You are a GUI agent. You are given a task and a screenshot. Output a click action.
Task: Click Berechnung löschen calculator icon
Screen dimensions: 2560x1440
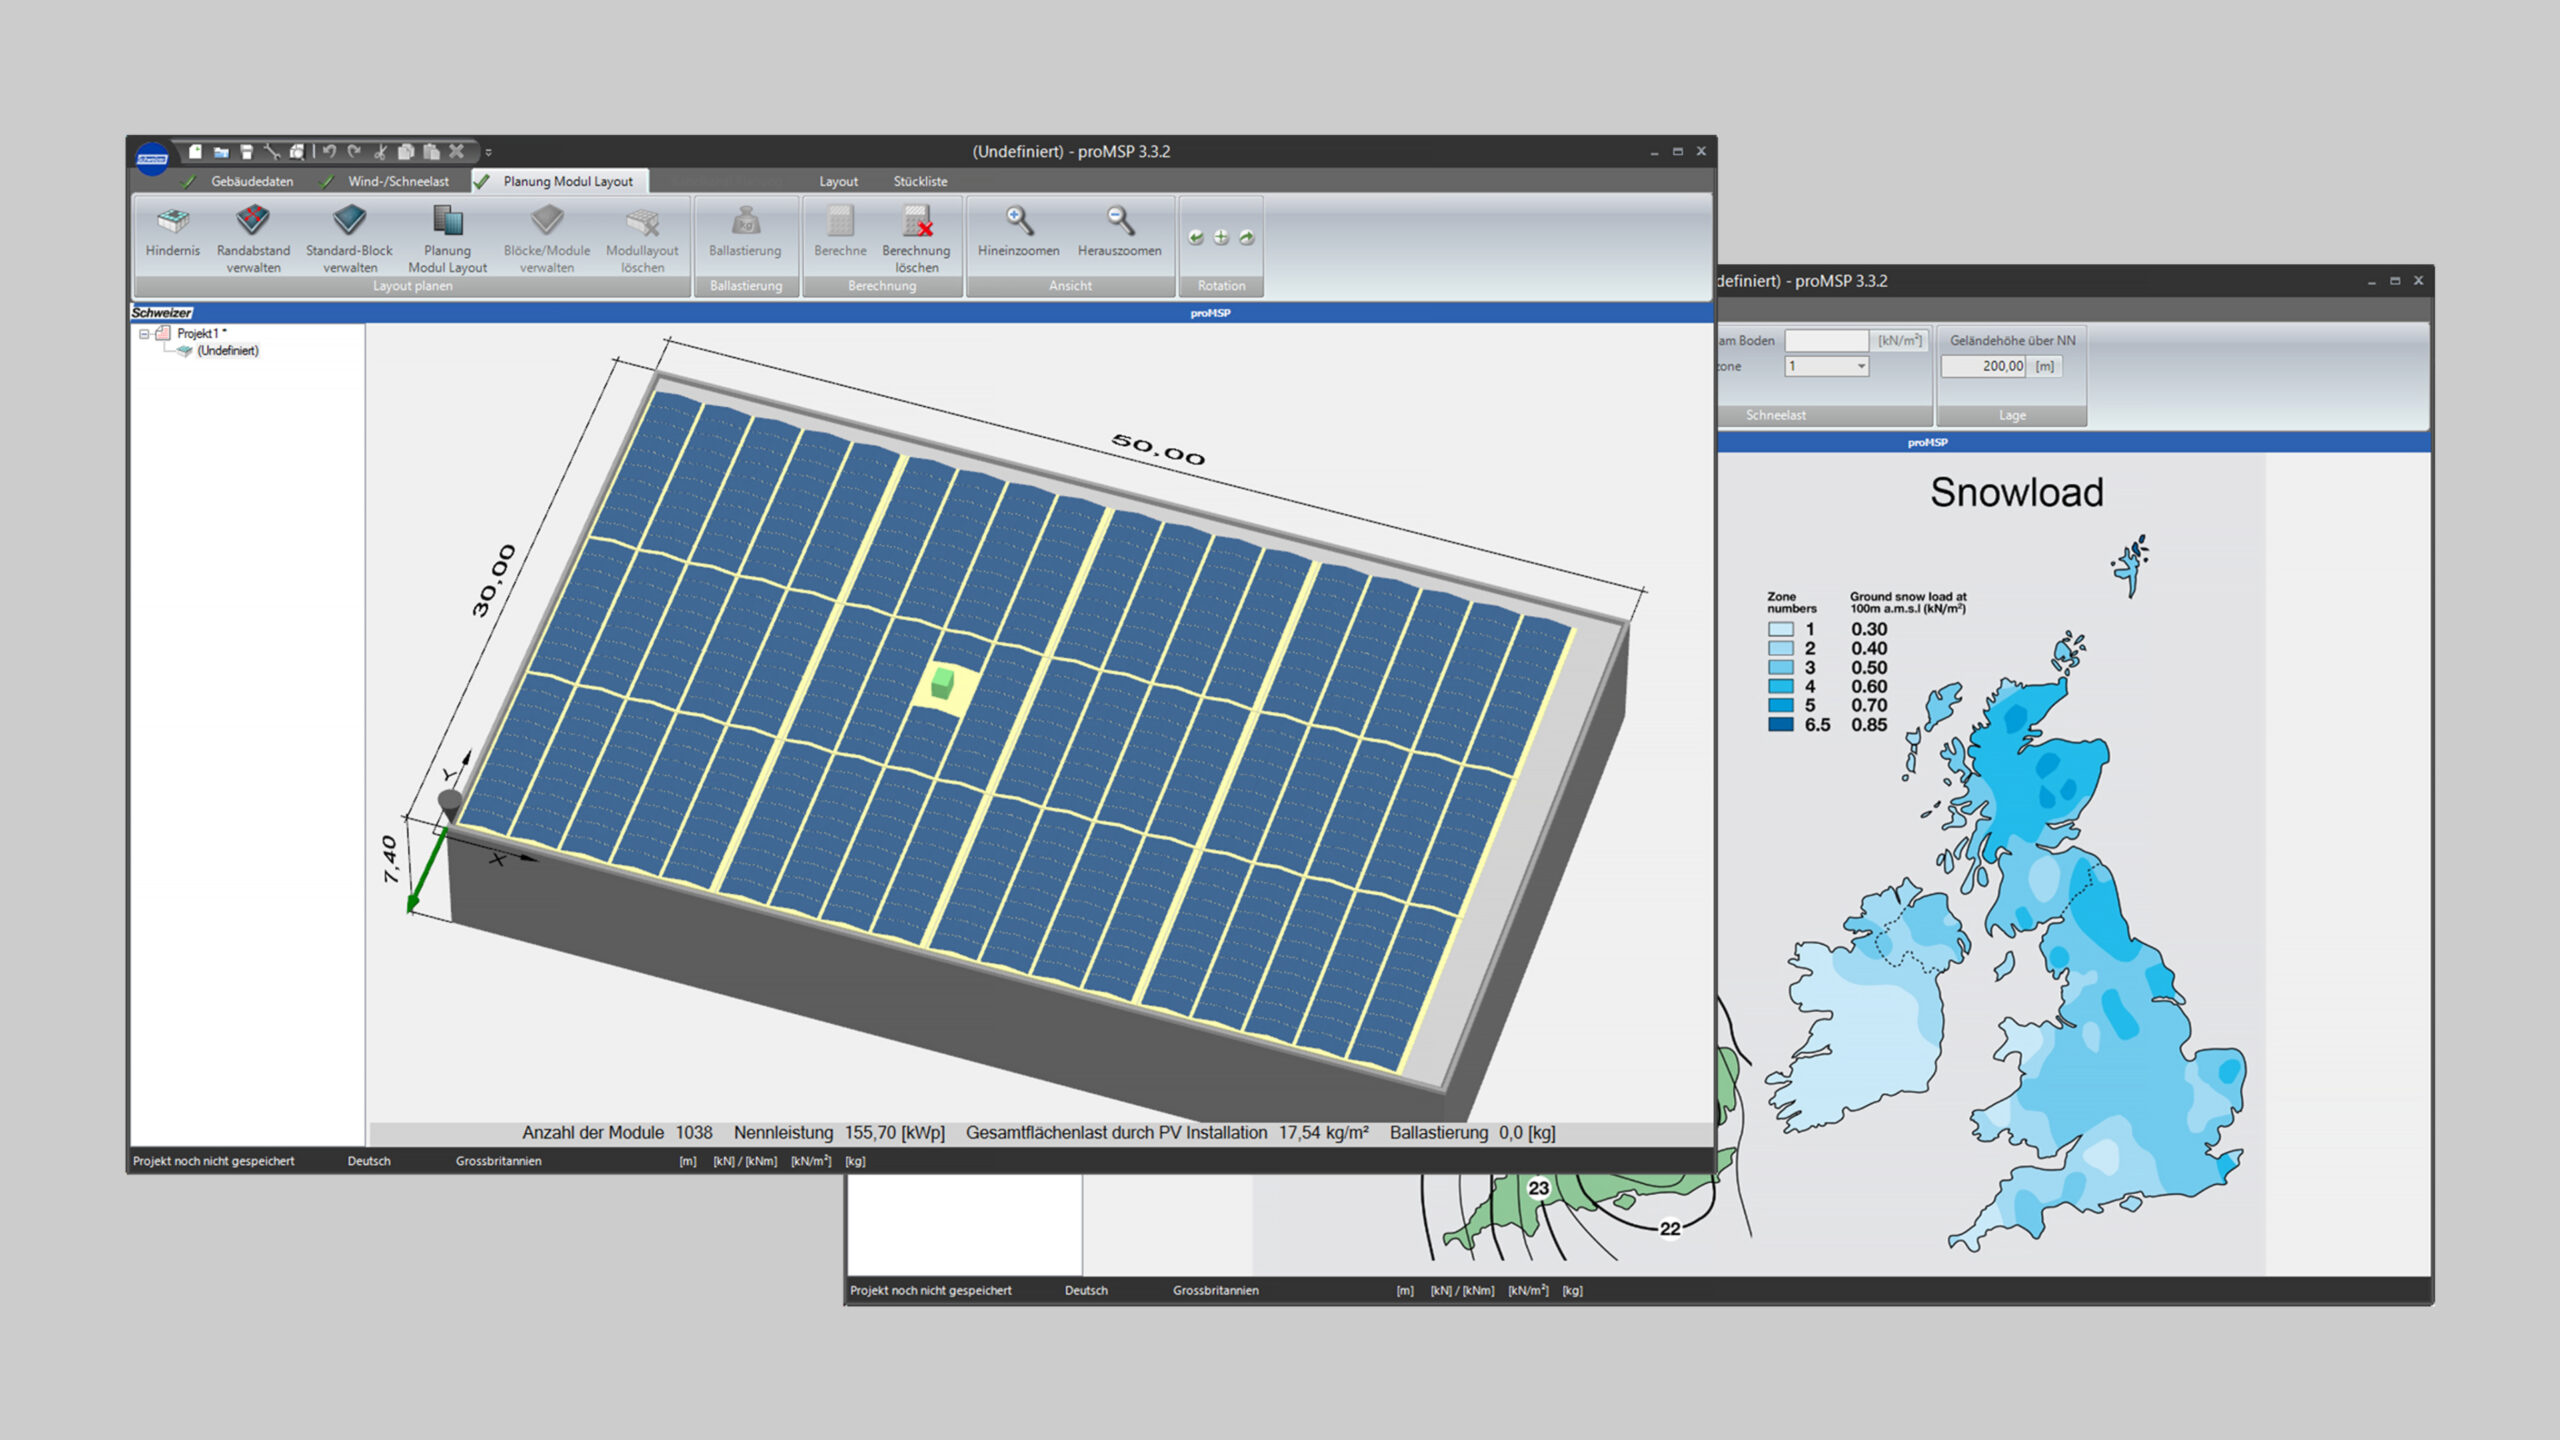[916, 222]
